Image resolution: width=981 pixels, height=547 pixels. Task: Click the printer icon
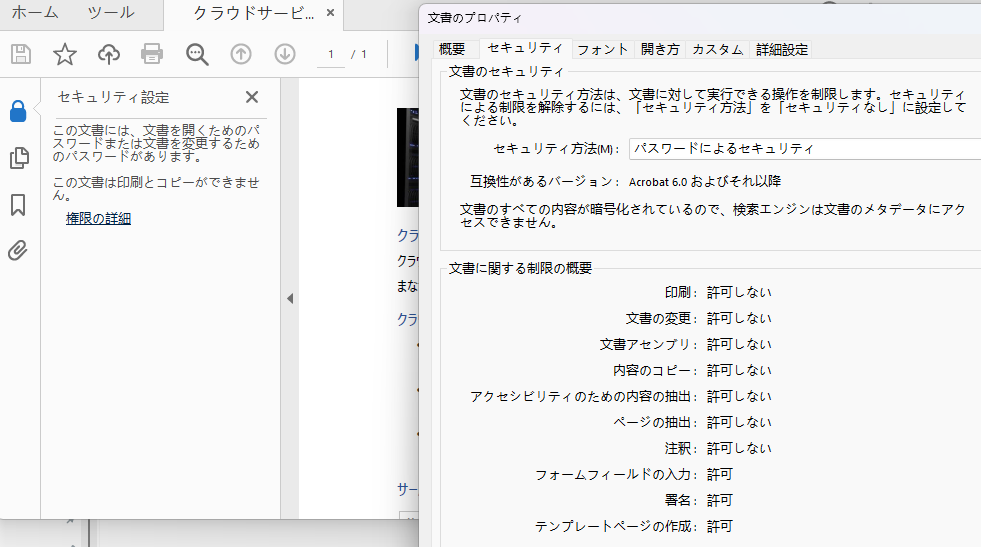(152, 54)
